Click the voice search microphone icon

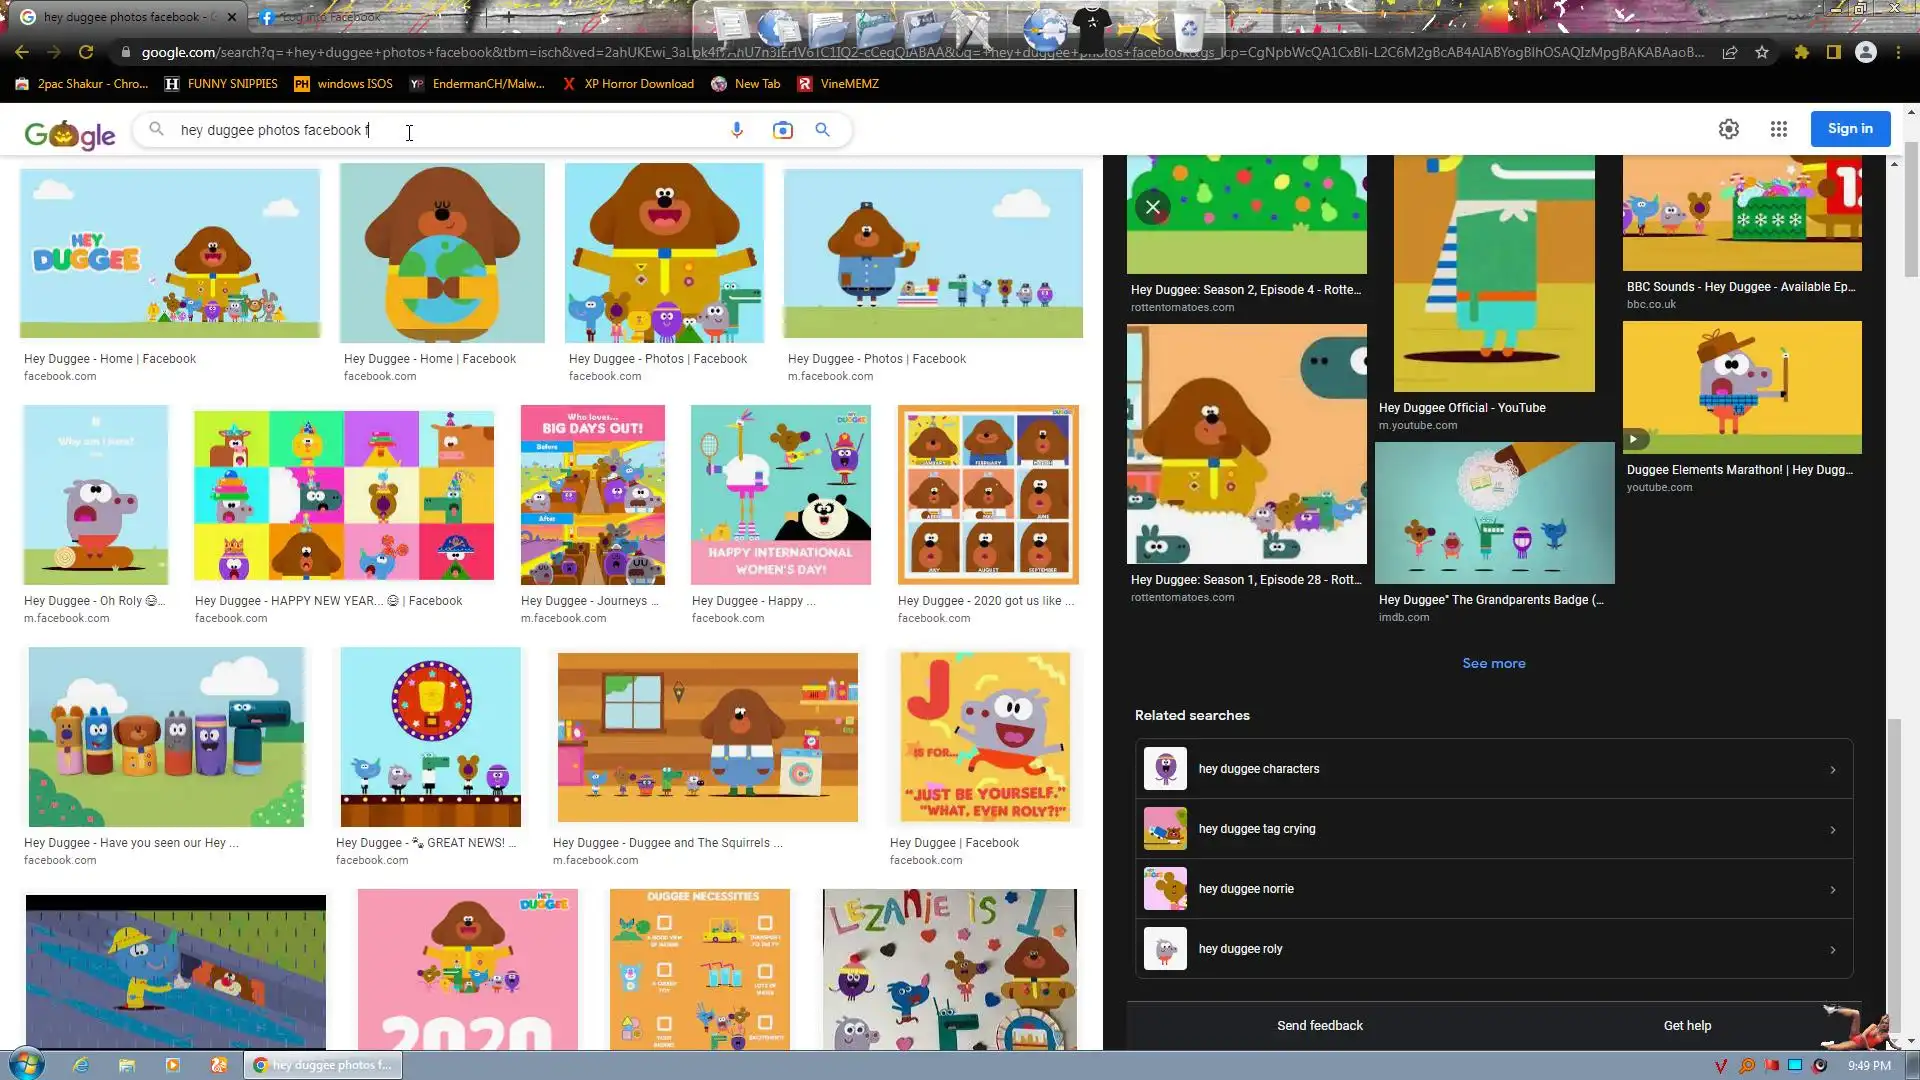click(737, 130)
